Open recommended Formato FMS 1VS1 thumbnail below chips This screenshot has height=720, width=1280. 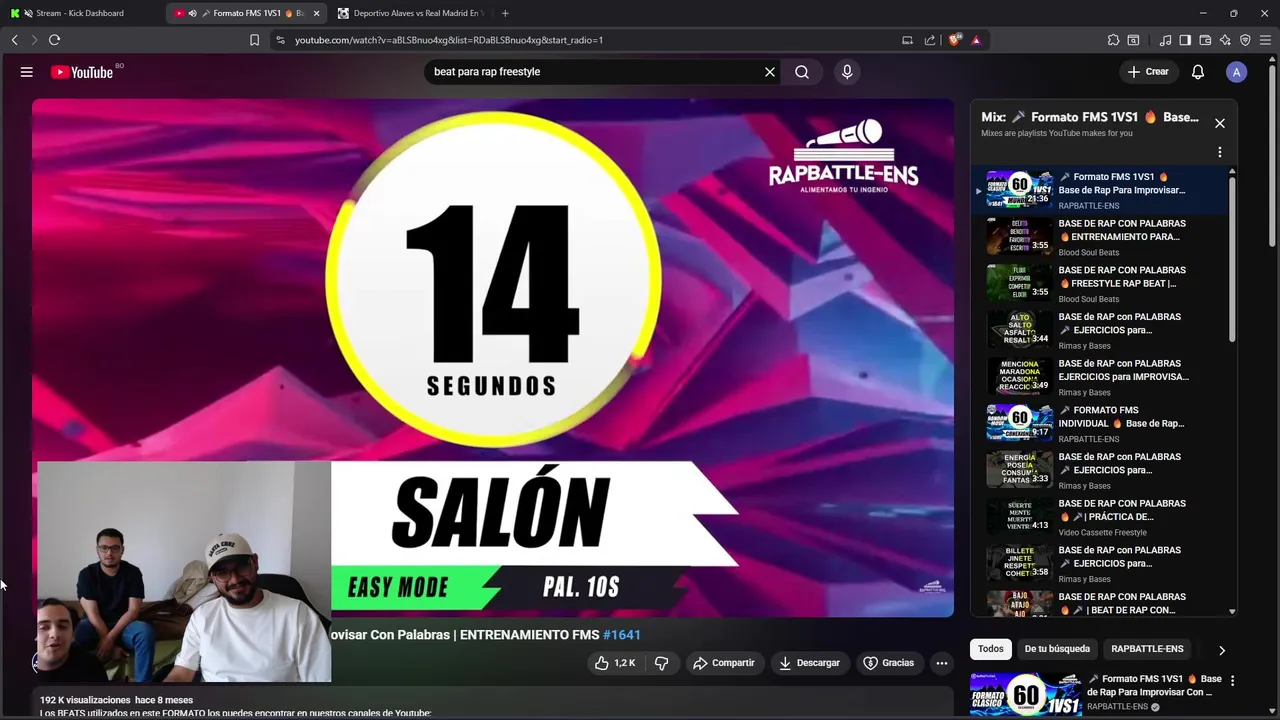point(1025,694)
